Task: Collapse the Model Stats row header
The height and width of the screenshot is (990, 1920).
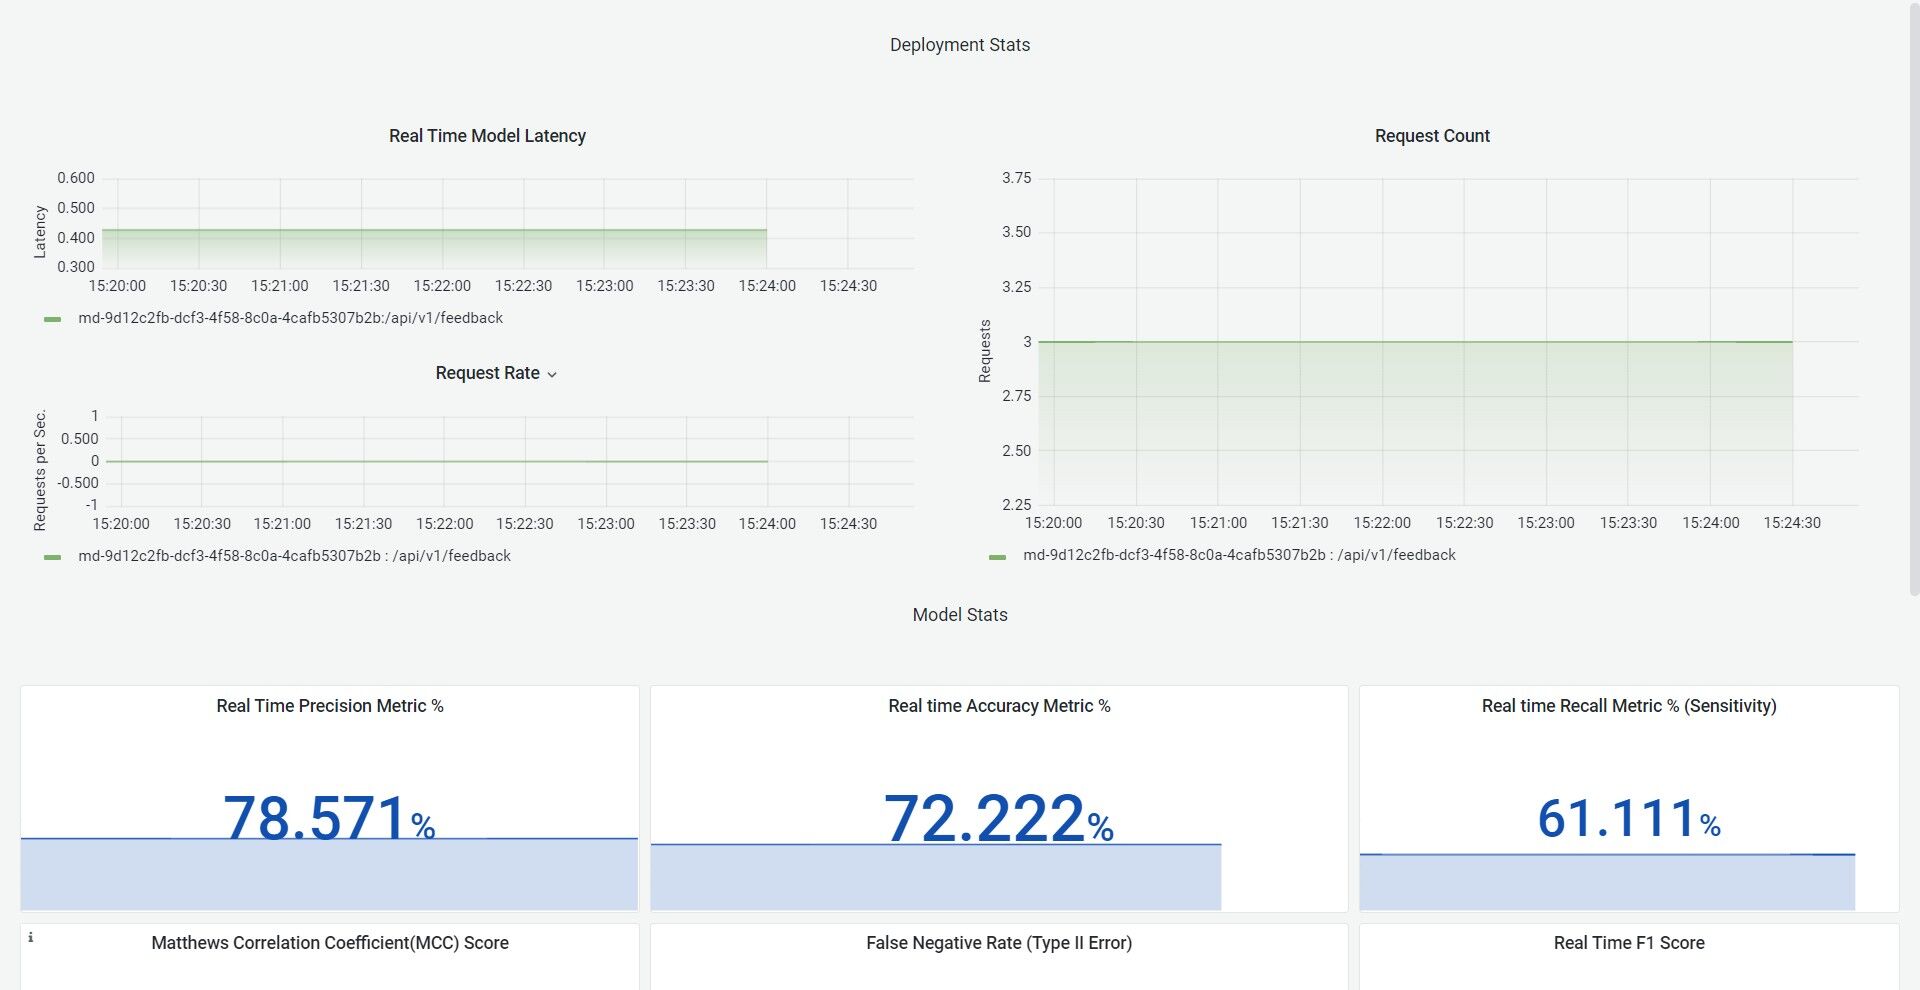Action: pos(960,615)
